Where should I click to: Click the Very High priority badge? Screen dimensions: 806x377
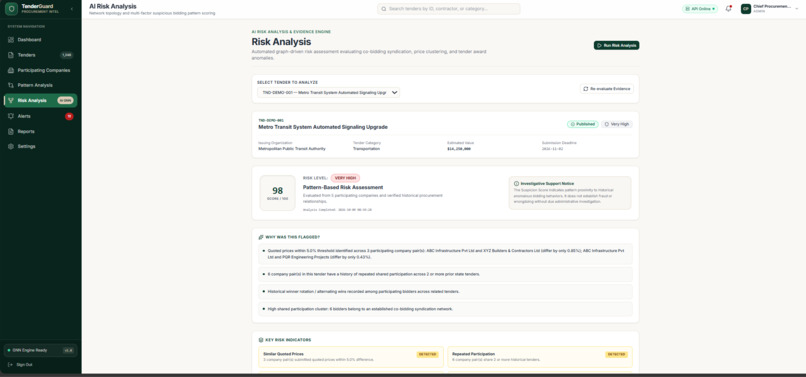(616, 124)
